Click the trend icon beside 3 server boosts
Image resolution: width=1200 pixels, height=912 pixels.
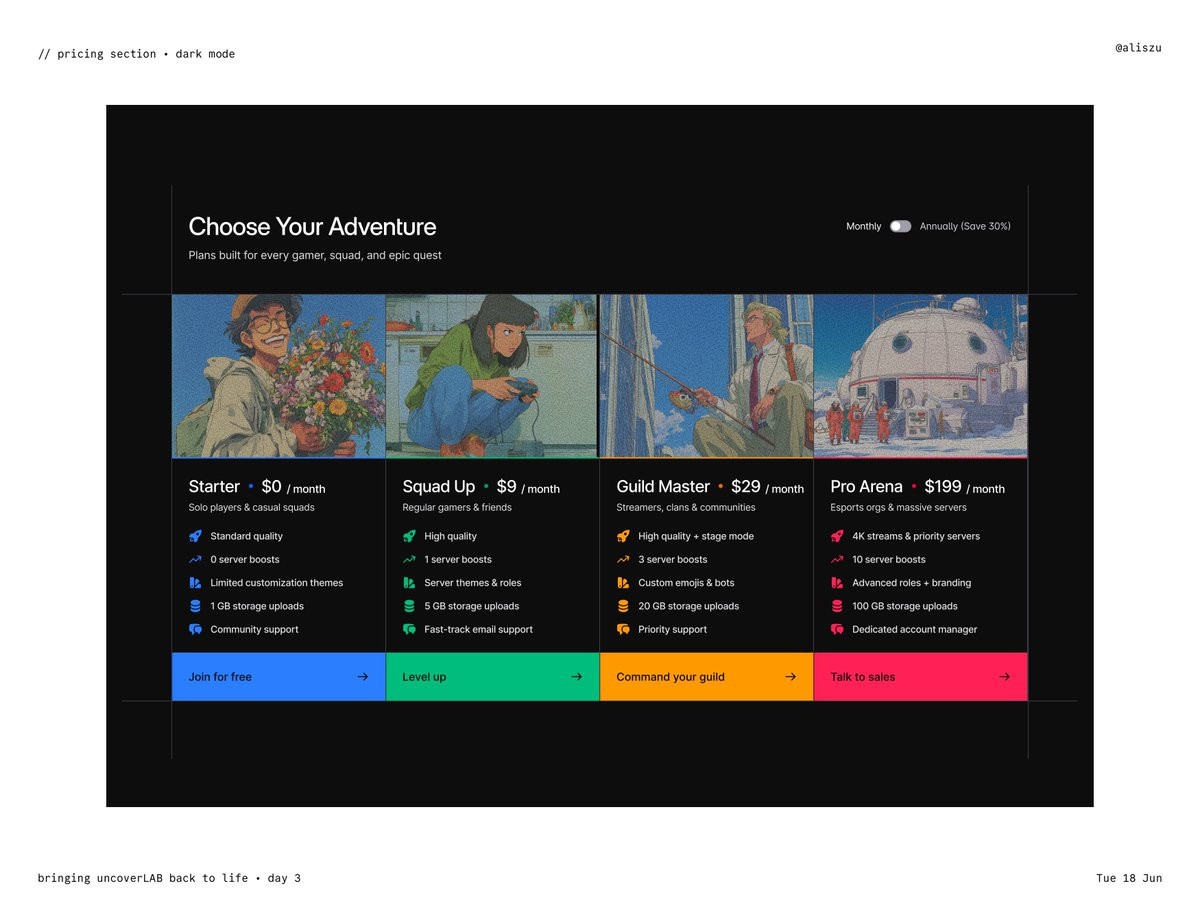(x=623, y=559)
